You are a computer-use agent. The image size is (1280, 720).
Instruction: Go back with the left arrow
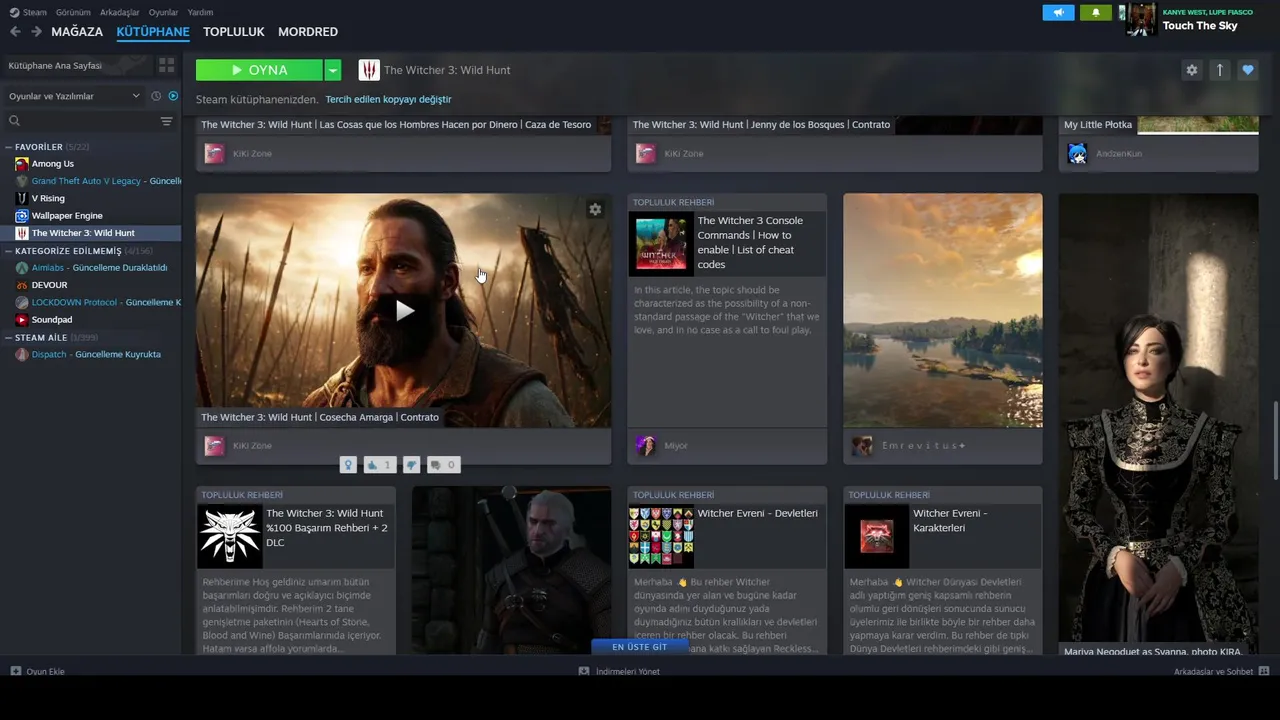click(x=15, y=32)
